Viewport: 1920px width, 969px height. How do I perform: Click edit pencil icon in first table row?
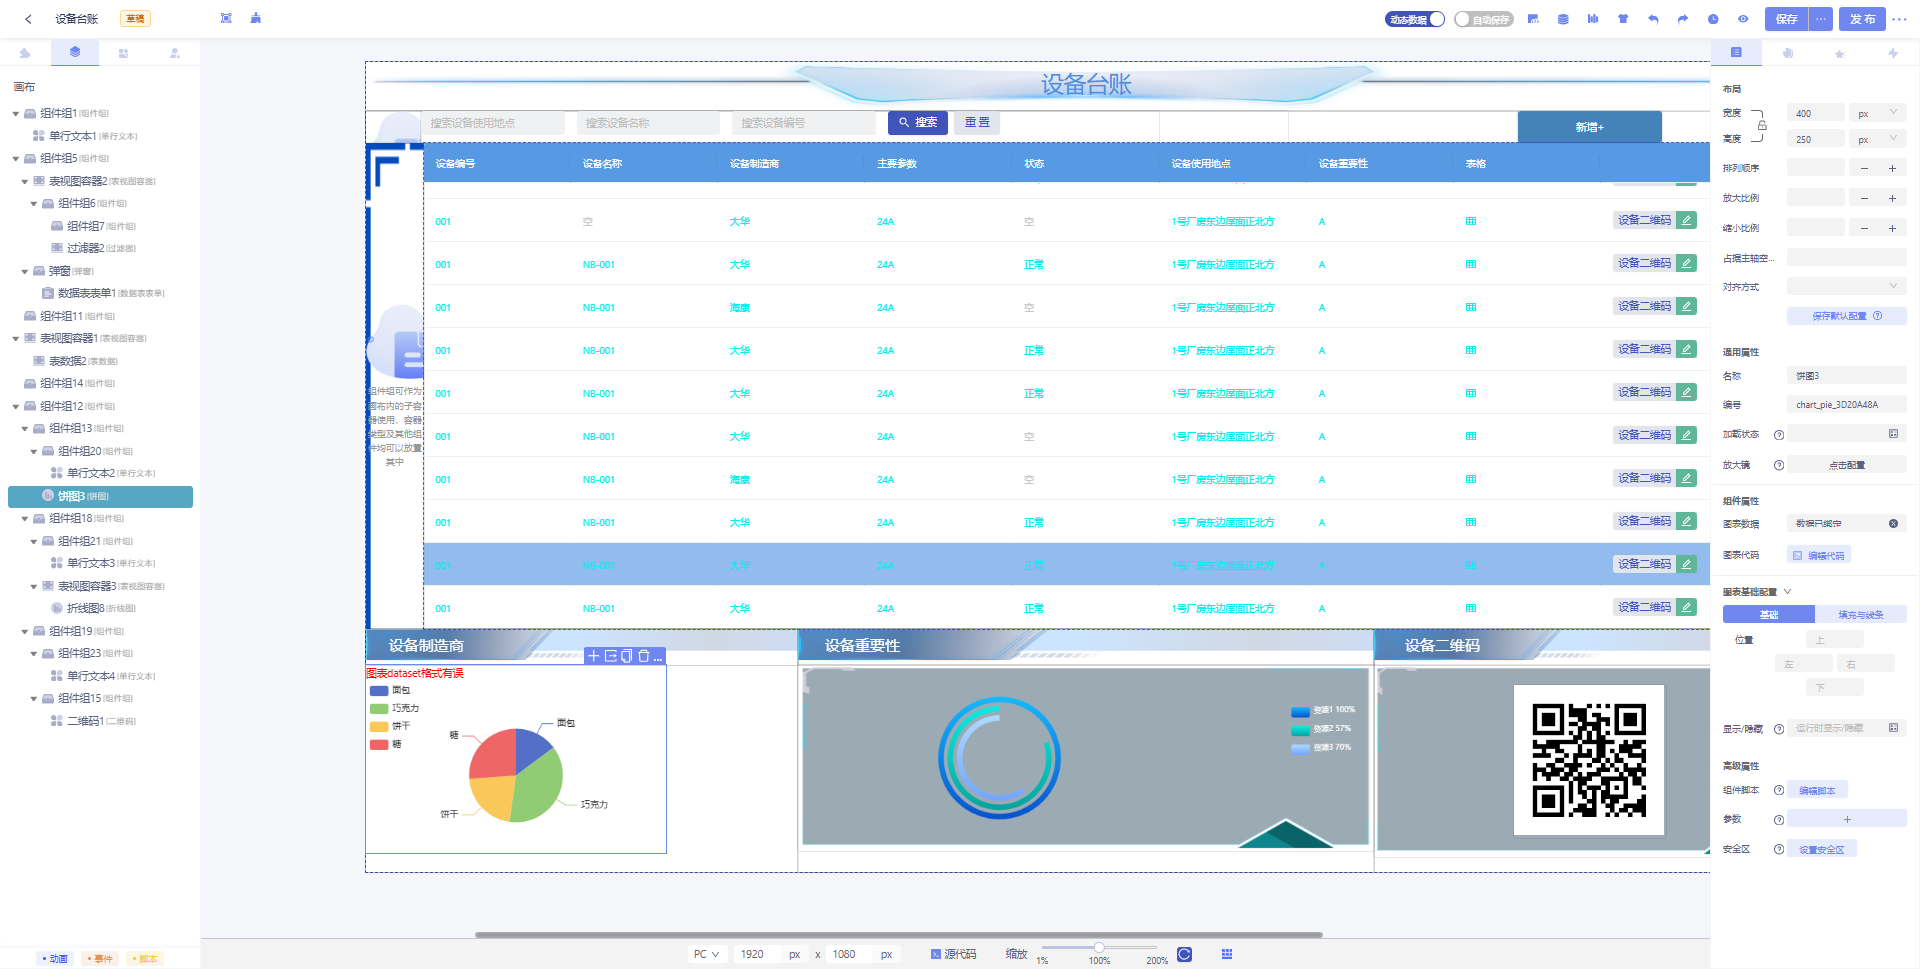(1687, 220)
